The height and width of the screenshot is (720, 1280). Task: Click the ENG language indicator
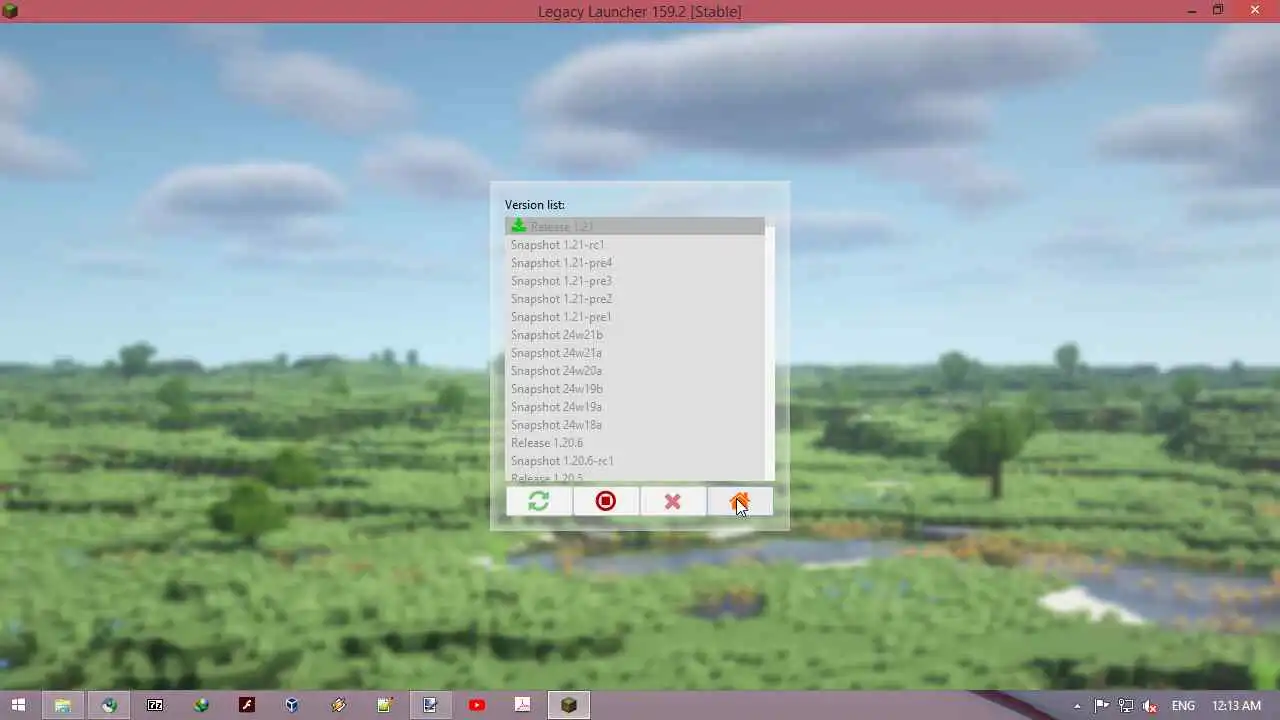(1183, 706)
